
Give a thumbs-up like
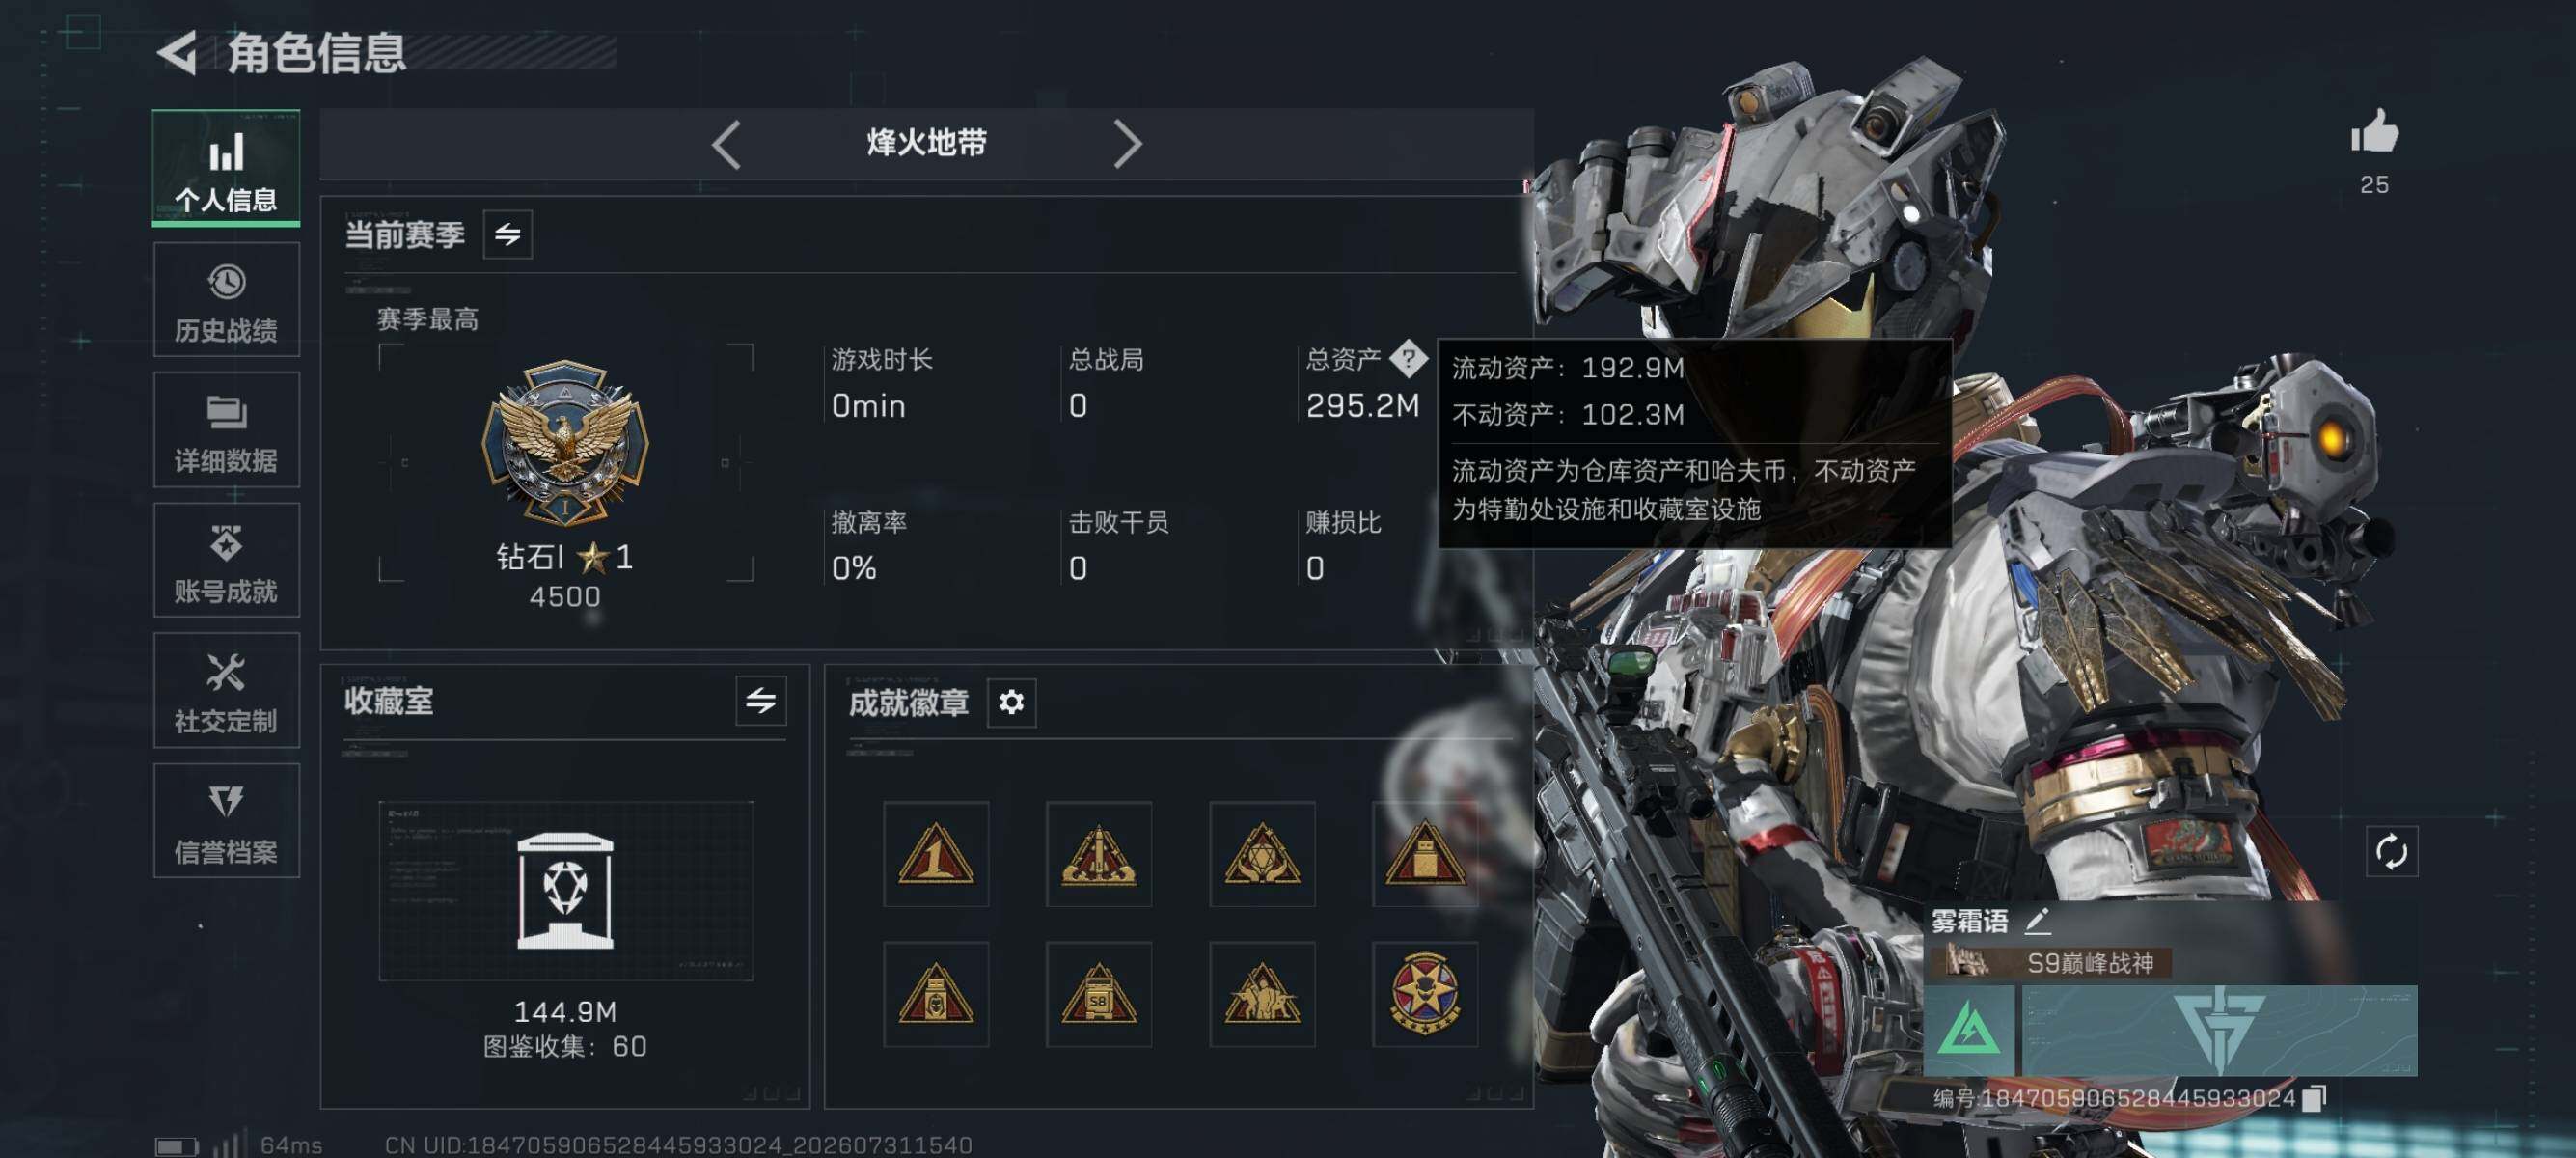pyautogui.click(x=2374, y=132)
